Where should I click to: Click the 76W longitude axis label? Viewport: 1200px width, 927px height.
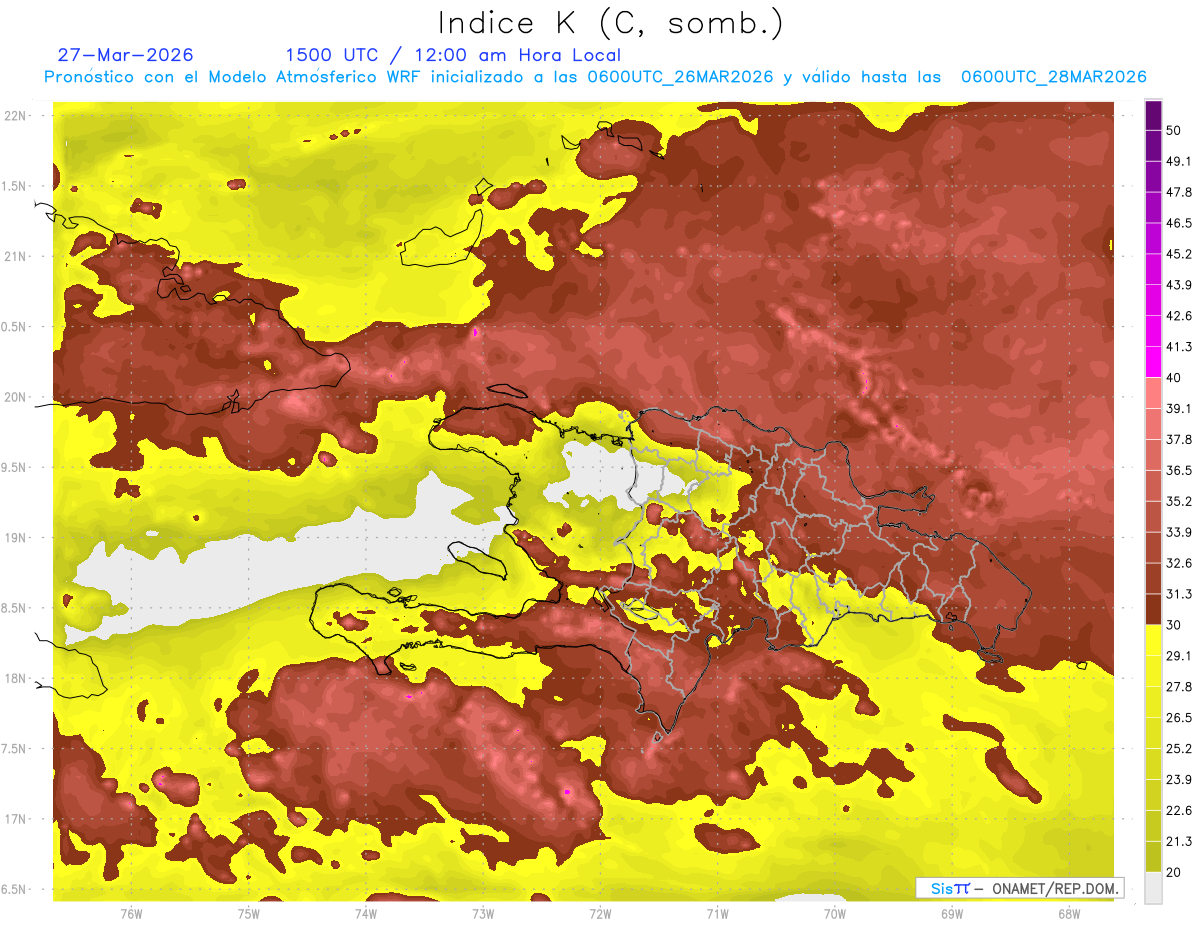131,913
